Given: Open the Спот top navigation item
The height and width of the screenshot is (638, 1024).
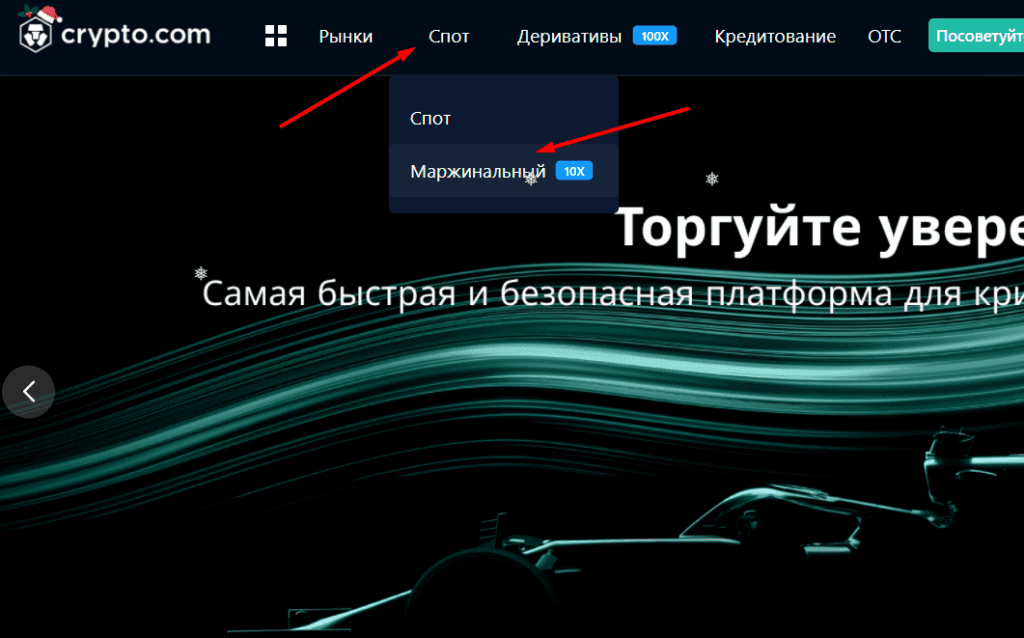Looking at the screenshot, I should tap(449, 37).
